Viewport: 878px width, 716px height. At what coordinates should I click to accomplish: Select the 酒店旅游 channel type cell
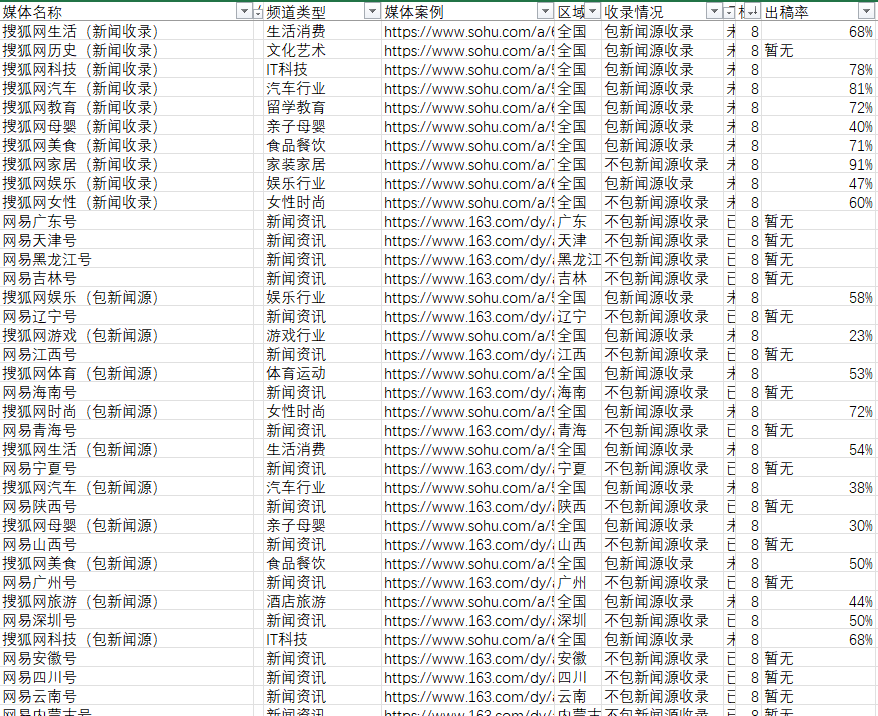click(295, 601)
